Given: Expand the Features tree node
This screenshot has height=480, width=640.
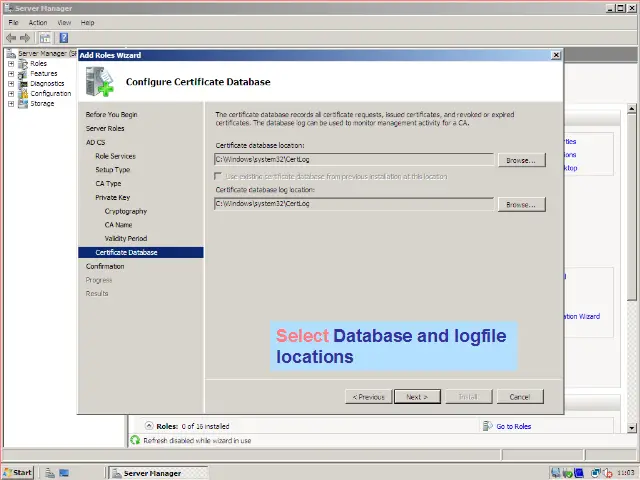Looking at the screenshot, I should click(11, 74).
